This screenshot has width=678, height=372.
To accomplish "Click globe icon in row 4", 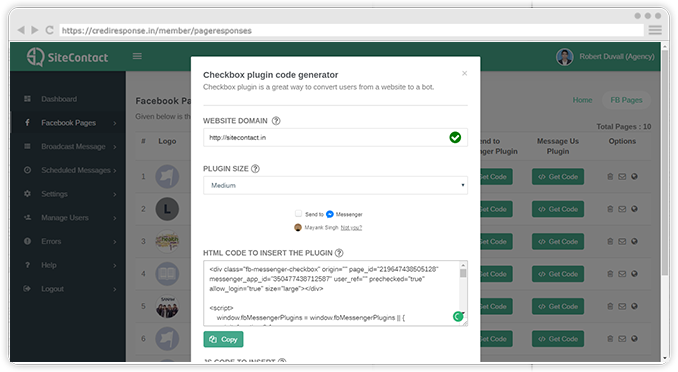I will click(634, 274).
